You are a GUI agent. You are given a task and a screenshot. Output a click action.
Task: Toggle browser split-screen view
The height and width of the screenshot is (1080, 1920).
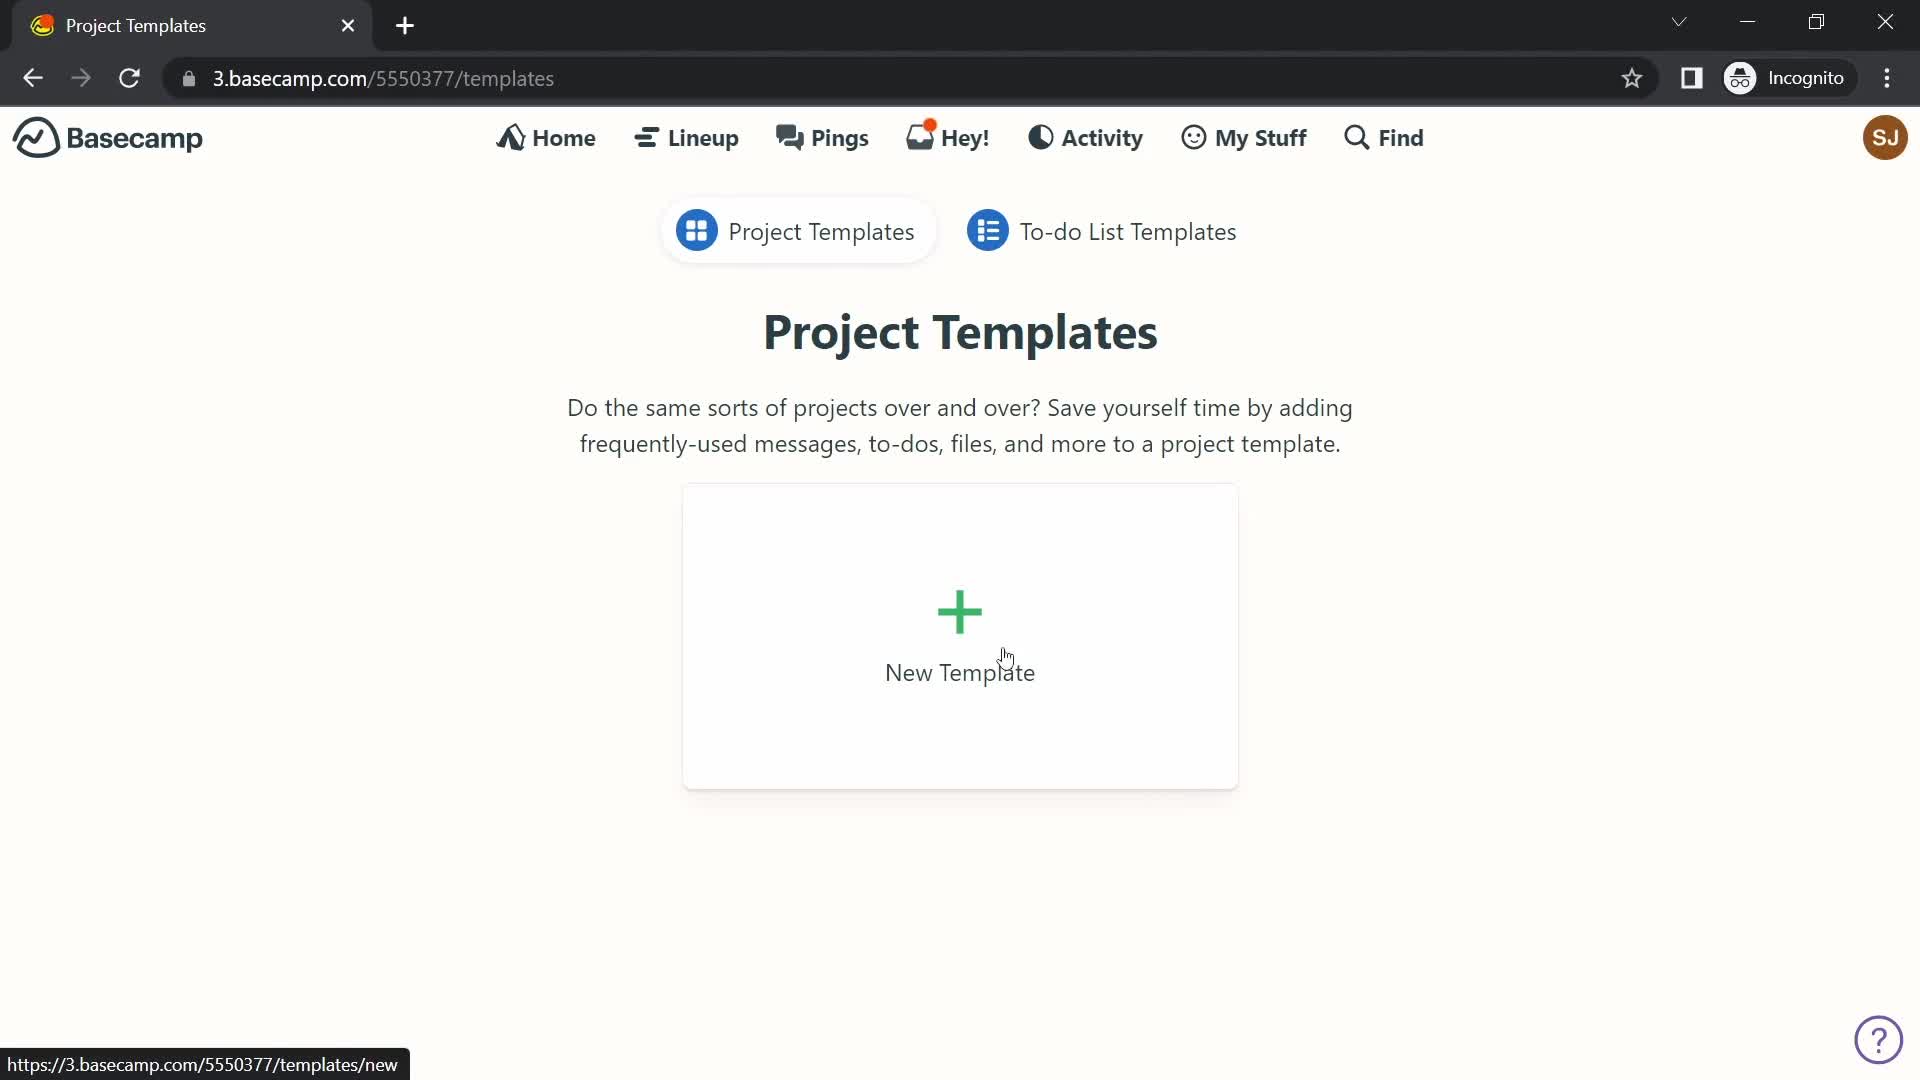click(x=1693, y=76)
